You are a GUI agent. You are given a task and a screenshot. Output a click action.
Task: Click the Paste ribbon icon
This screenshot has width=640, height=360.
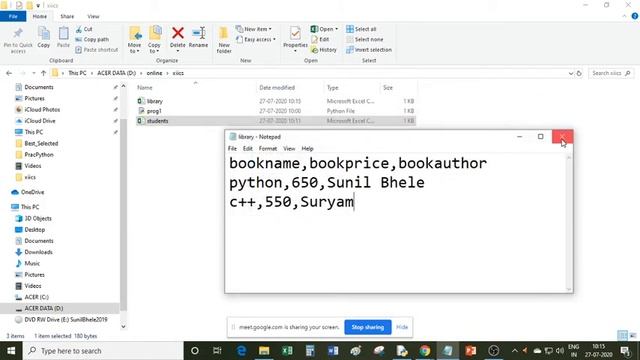63,38
